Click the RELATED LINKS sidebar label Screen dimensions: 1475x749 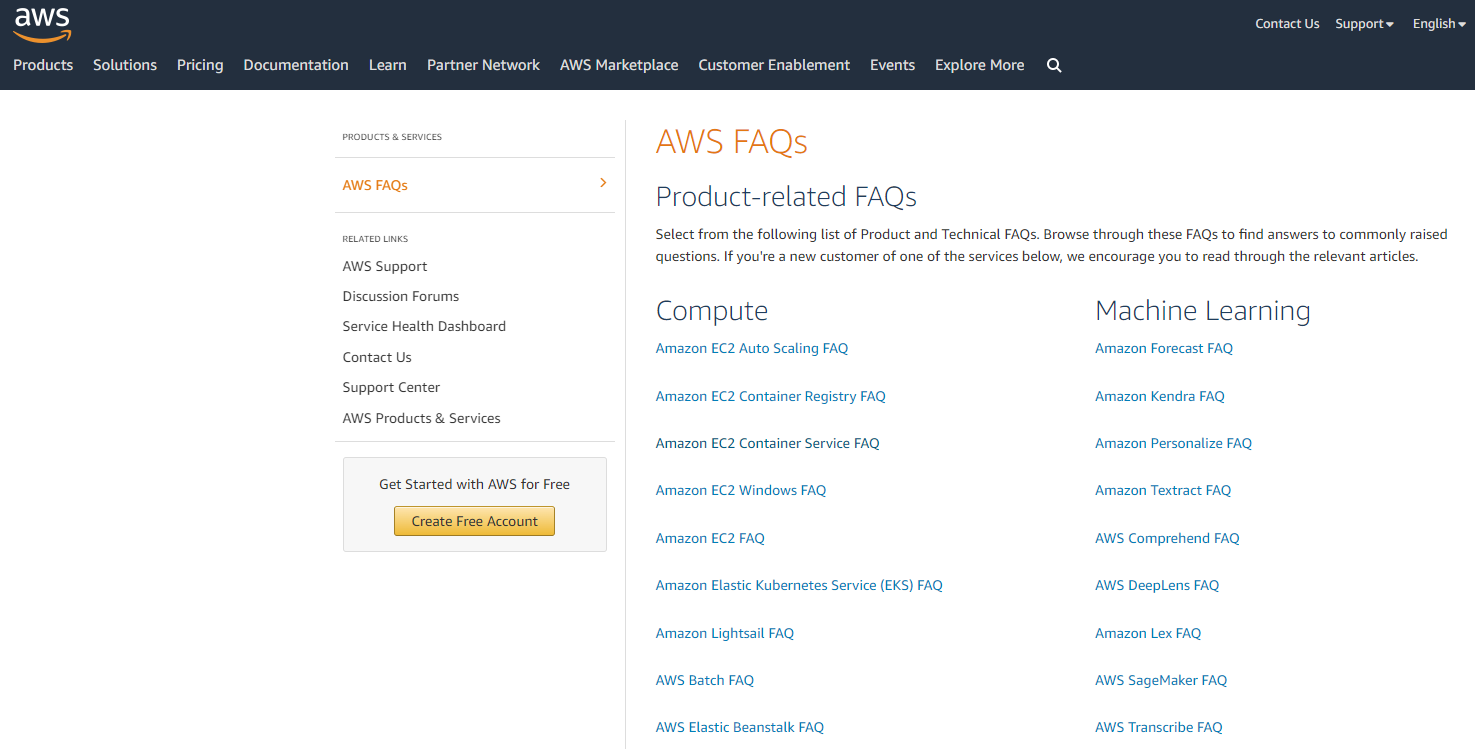pyautogui.click(x=375, y=239)
